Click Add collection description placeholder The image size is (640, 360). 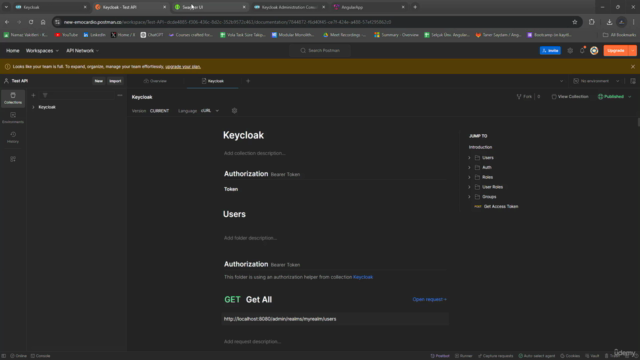254,153
